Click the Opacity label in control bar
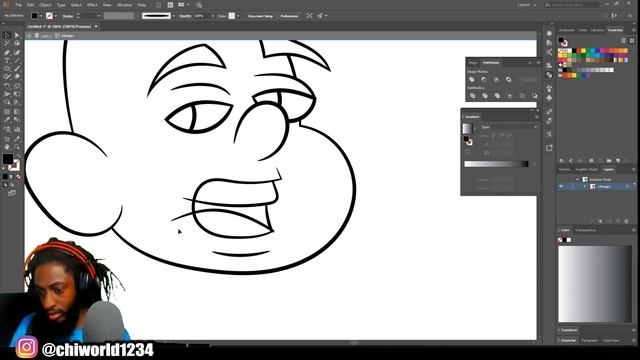The image size is (640, 360). point(185,16)
